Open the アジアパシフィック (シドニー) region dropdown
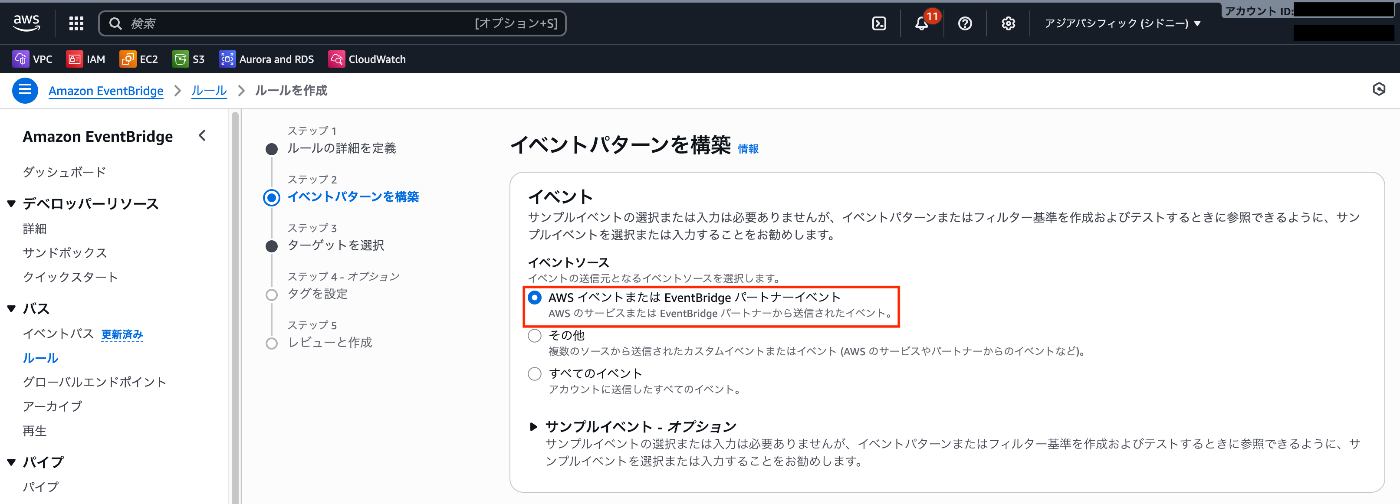Image resolution: width=1400 pixels, height=504 pixels. 1122,23
